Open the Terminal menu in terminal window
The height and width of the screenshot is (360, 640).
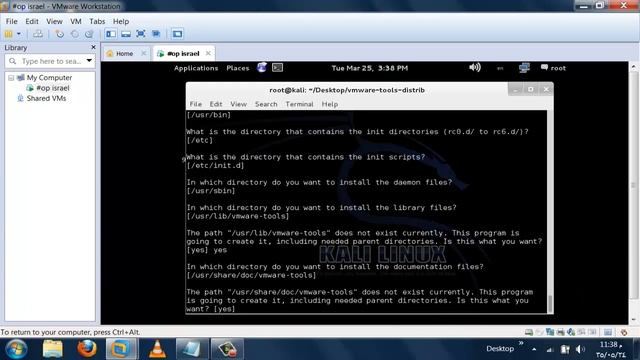coord(299,104)
